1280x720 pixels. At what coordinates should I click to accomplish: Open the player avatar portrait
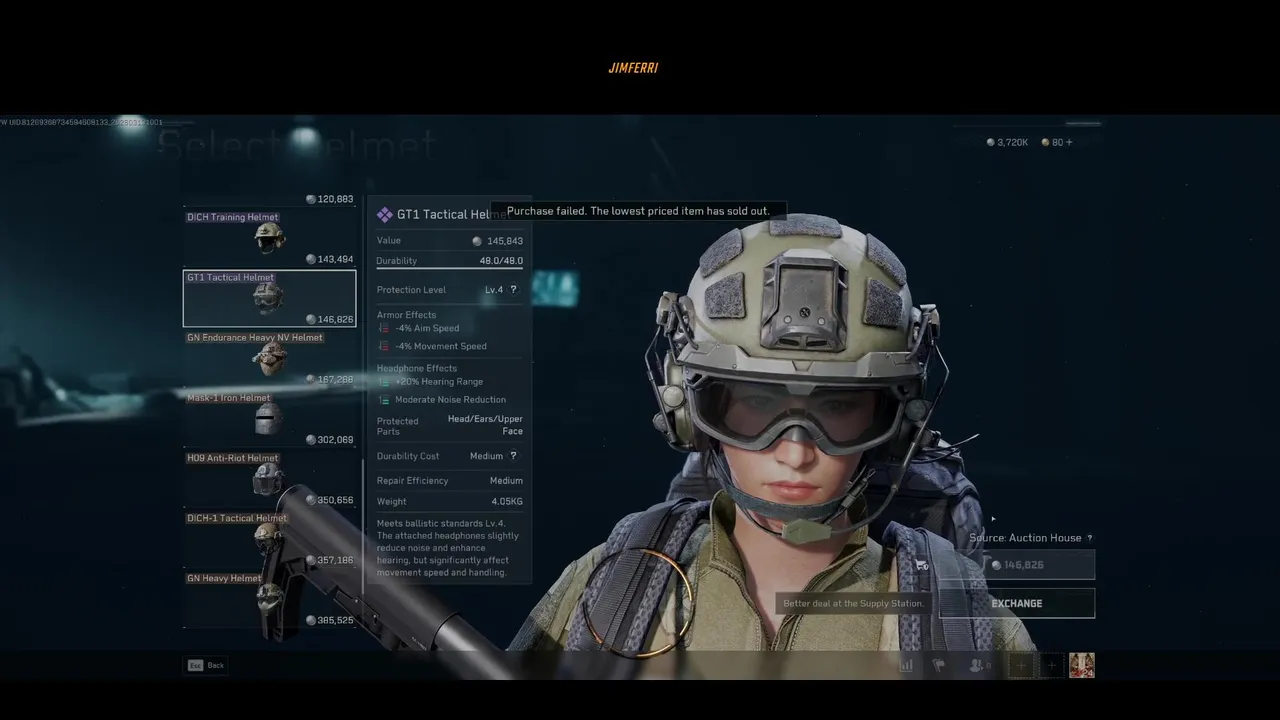pos(1082,665)
